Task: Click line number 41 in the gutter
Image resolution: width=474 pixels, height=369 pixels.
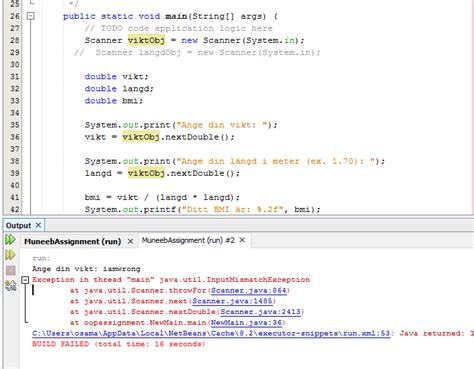Action: click(15, 197)
